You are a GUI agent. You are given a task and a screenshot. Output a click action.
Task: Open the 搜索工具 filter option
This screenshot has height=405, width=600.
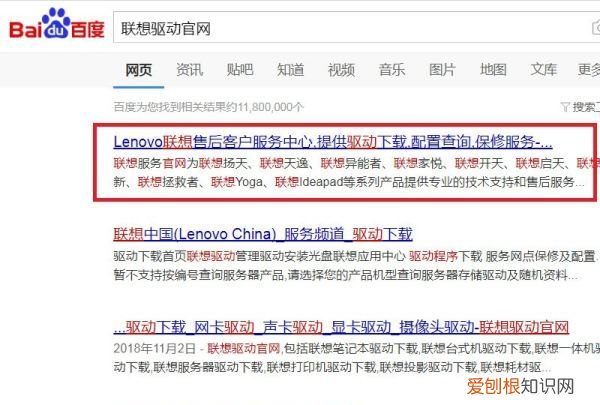[586, 107]
